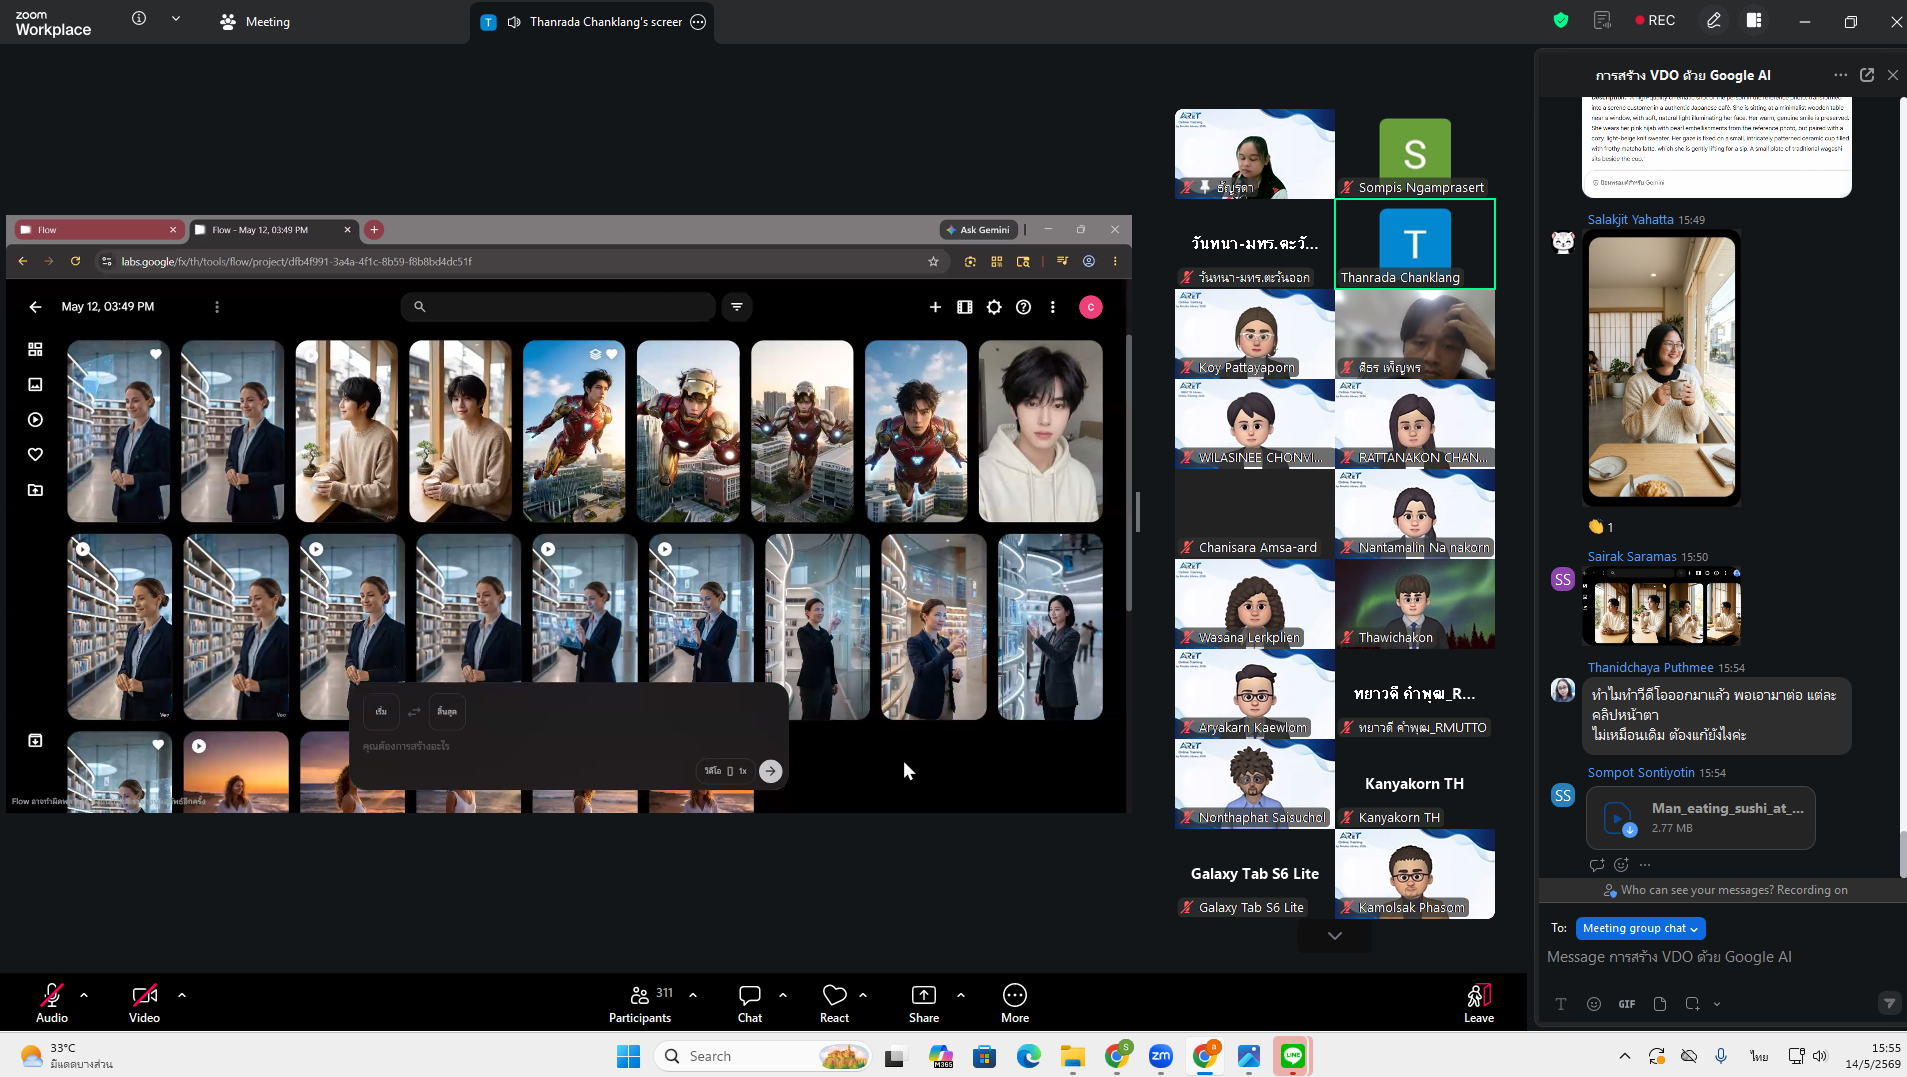Select Thanrada Chanklang's screen tab
This screenshot has height=1077, width=1907.
tap(593, 22)
